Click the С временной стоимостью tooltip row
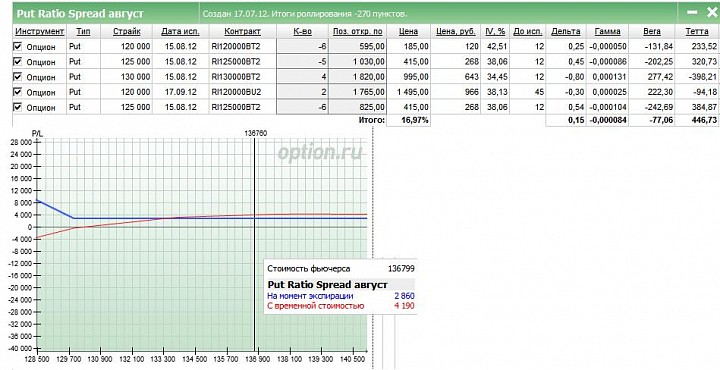Image resolution: width=720 pixels, height=370 pixels. (x=340, y=306)
